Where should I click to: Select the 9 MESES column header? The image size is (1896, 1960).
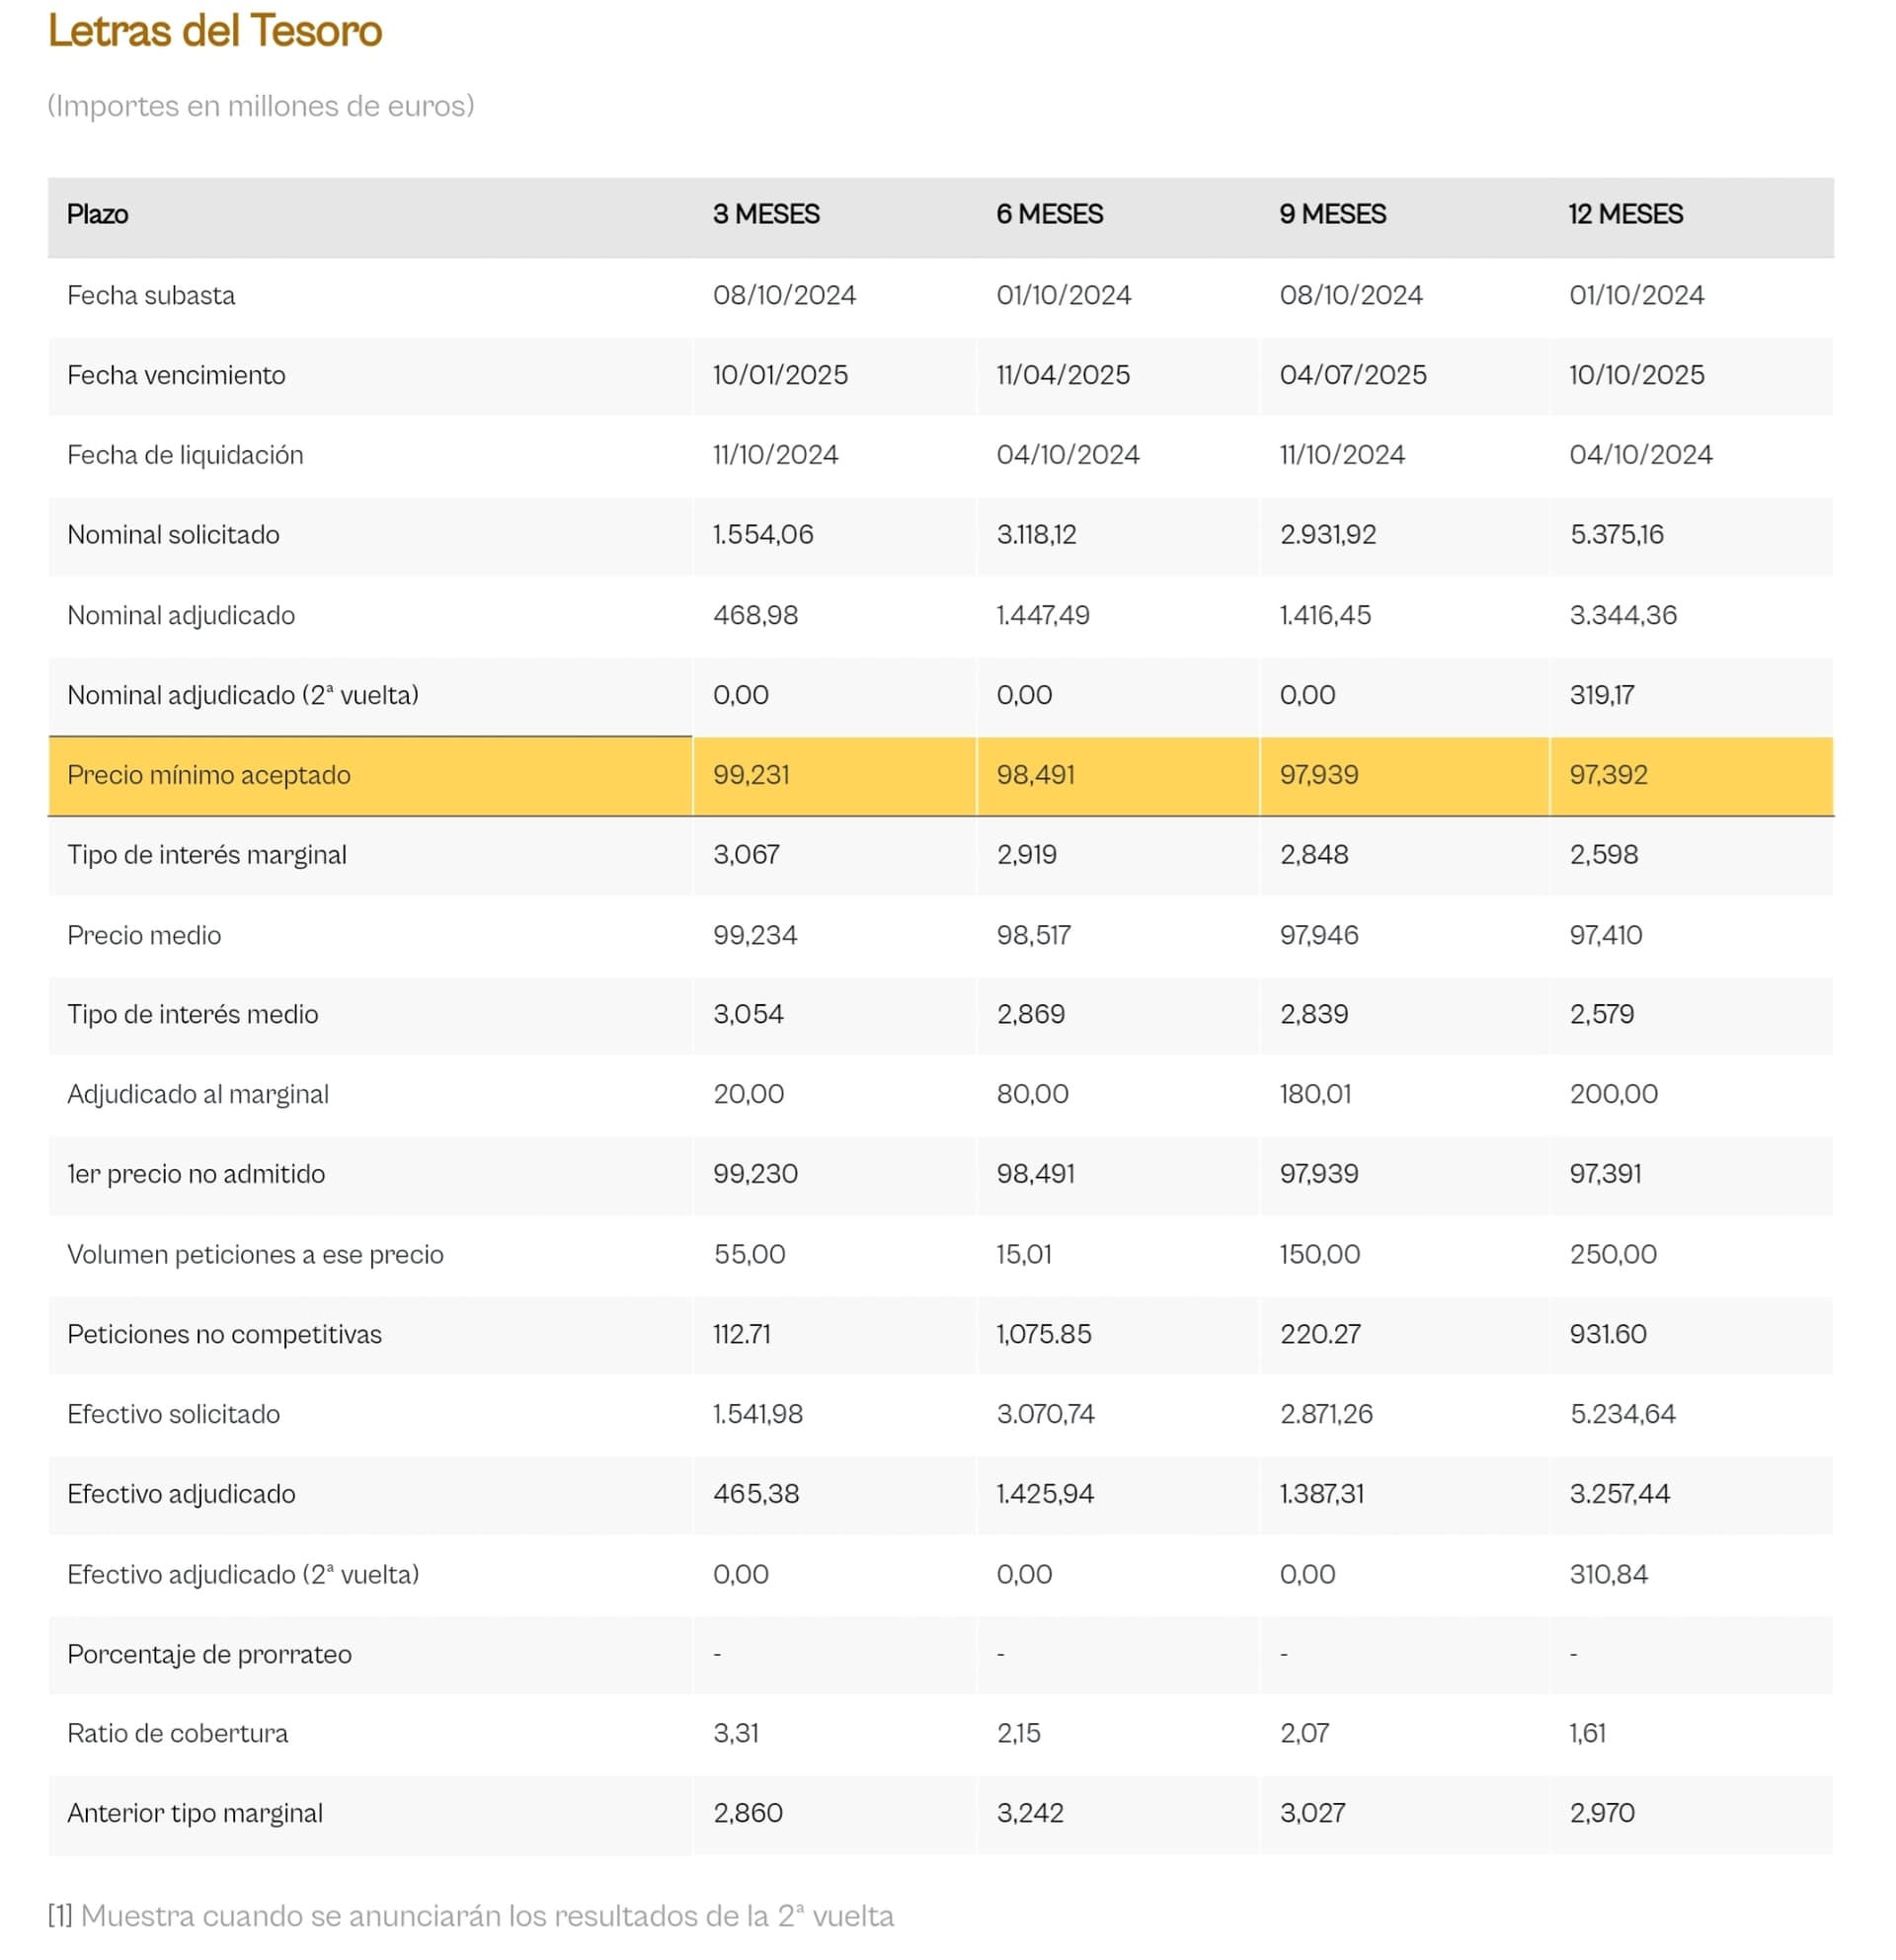[x=1332, y=214]
